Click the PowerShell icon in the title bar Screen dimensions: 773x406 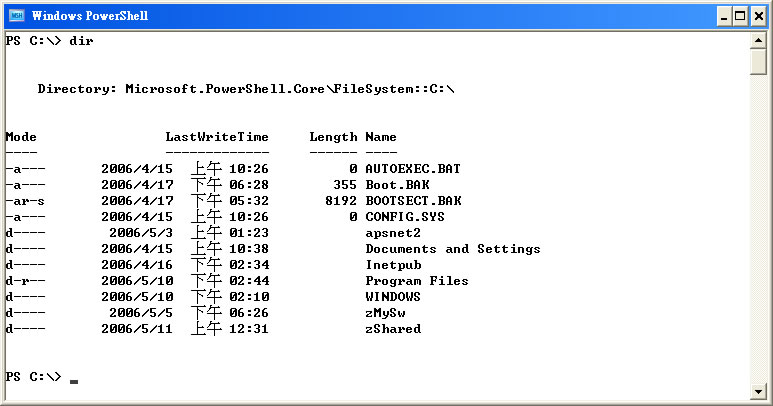coord(17,16)
